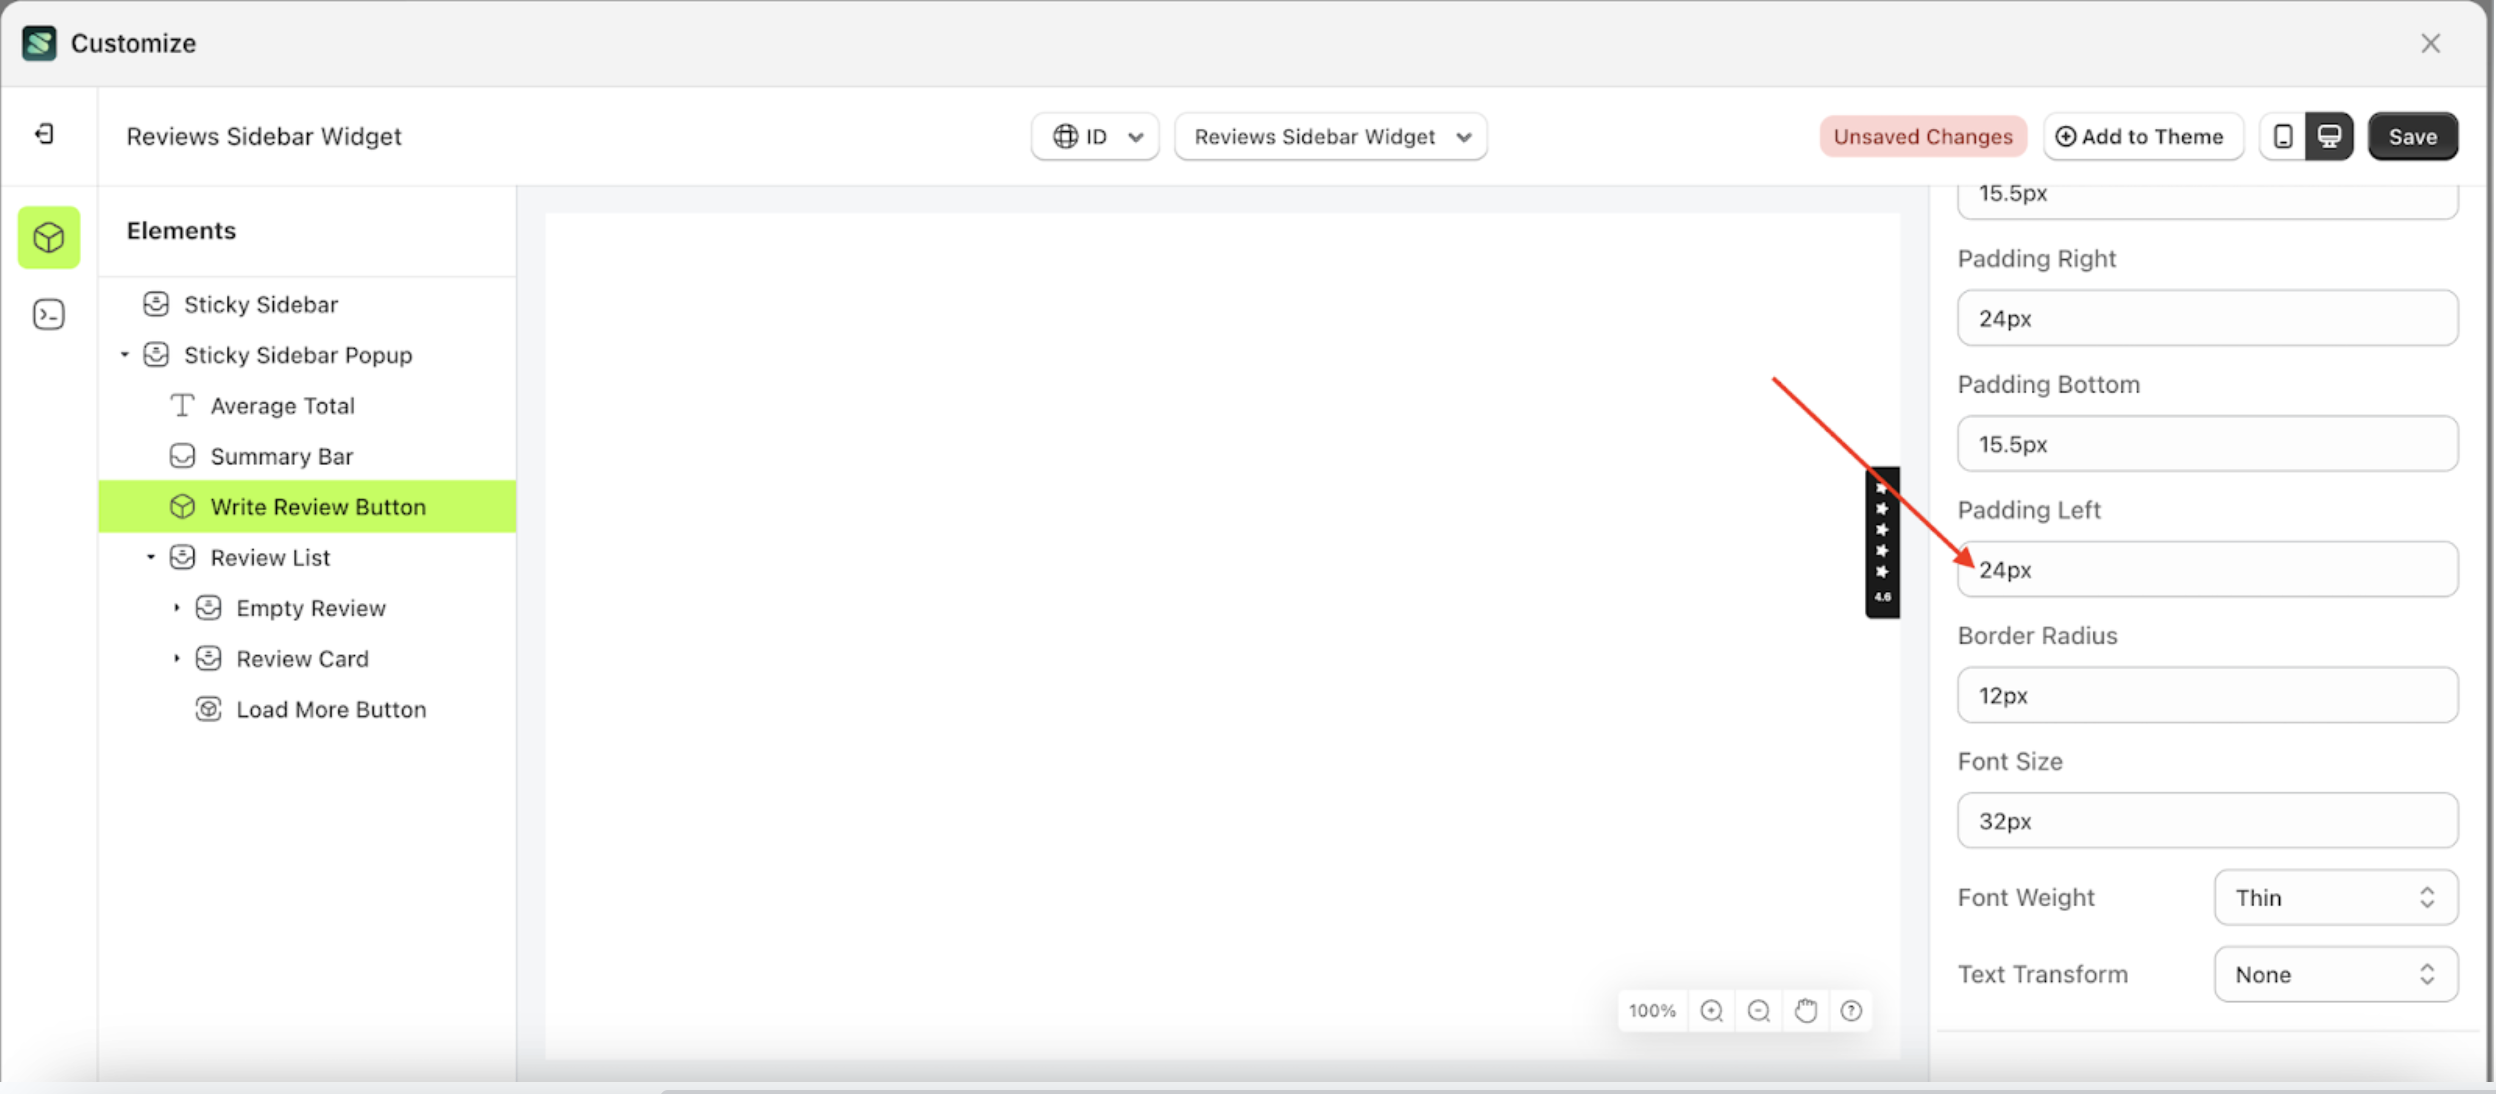Collapse the Sticky Sidebar Popup group
Image resolution: width=2496 pixels, height=1094 pixels.
point(126,354)
